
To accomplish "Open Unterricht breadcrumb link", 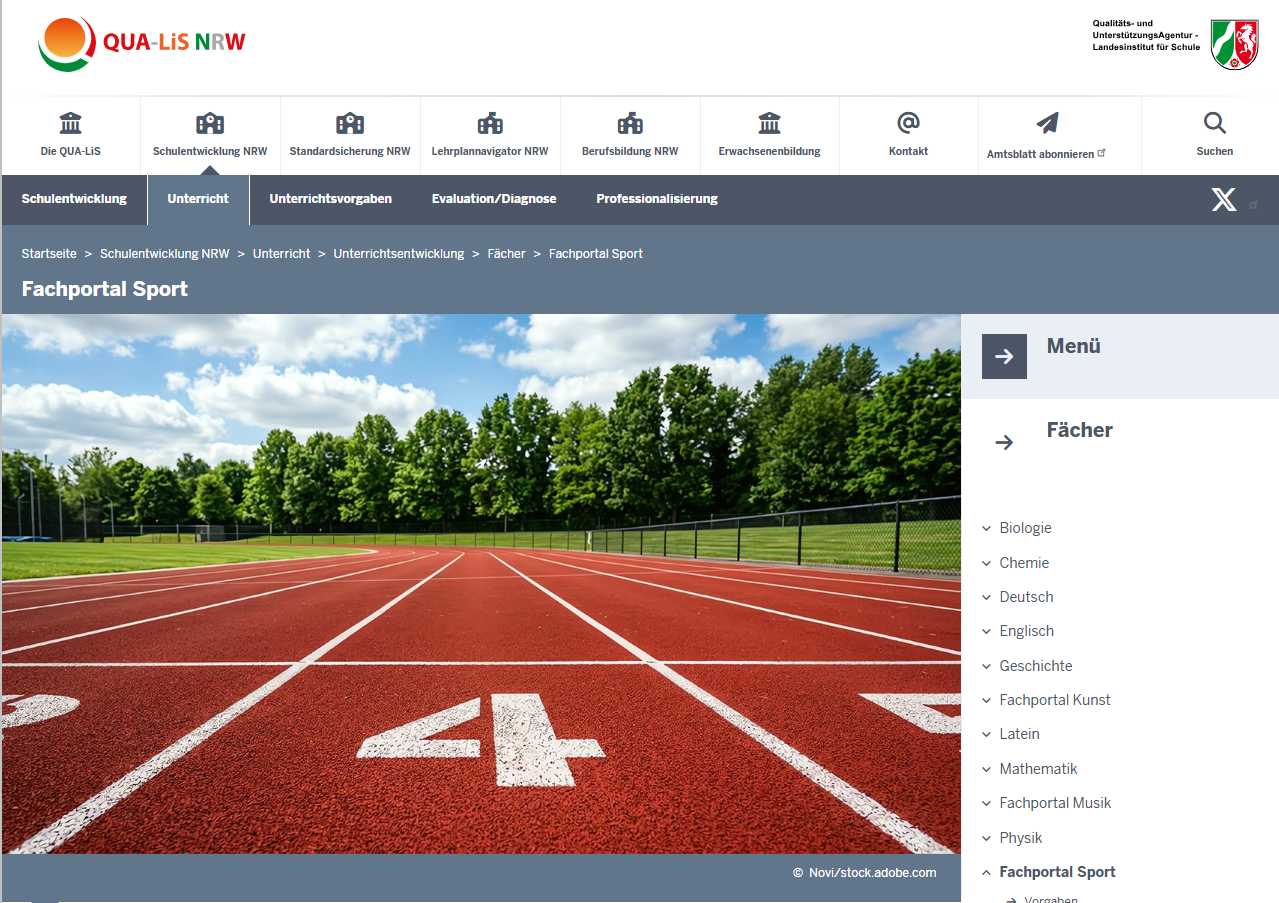I will point(281,254).
